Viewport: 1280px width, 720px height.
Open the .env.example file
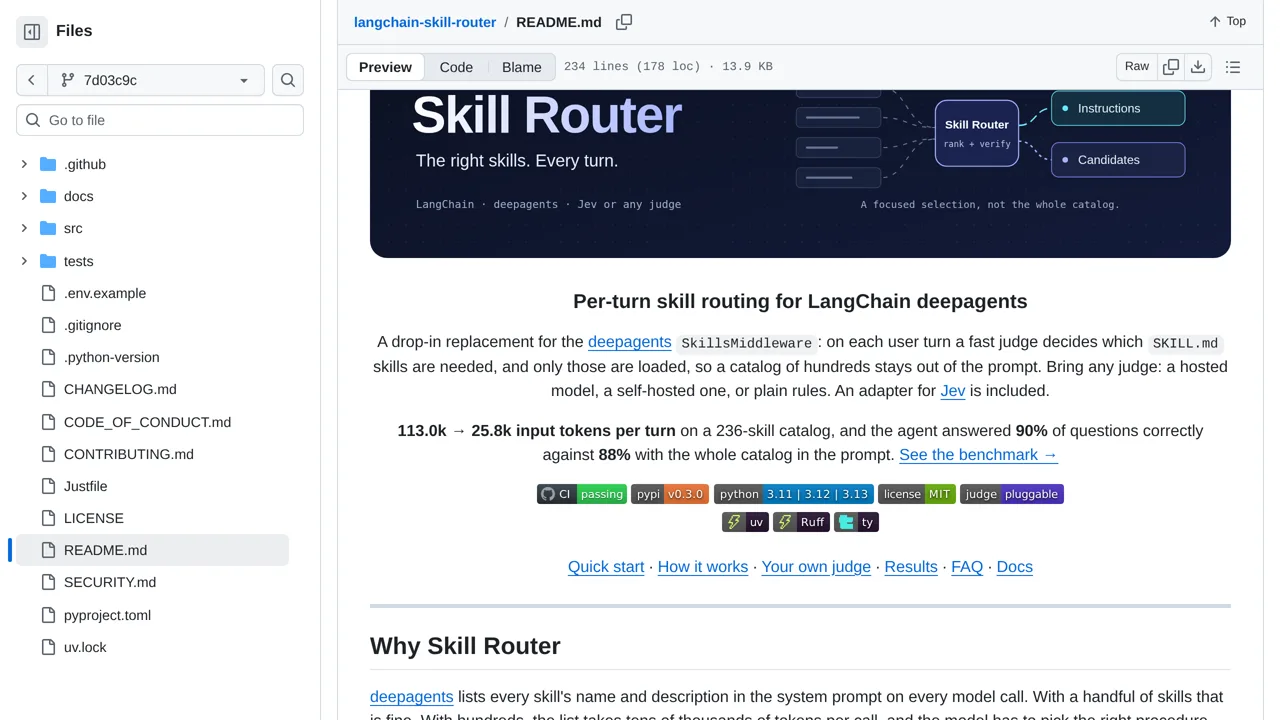pos(105,293)
